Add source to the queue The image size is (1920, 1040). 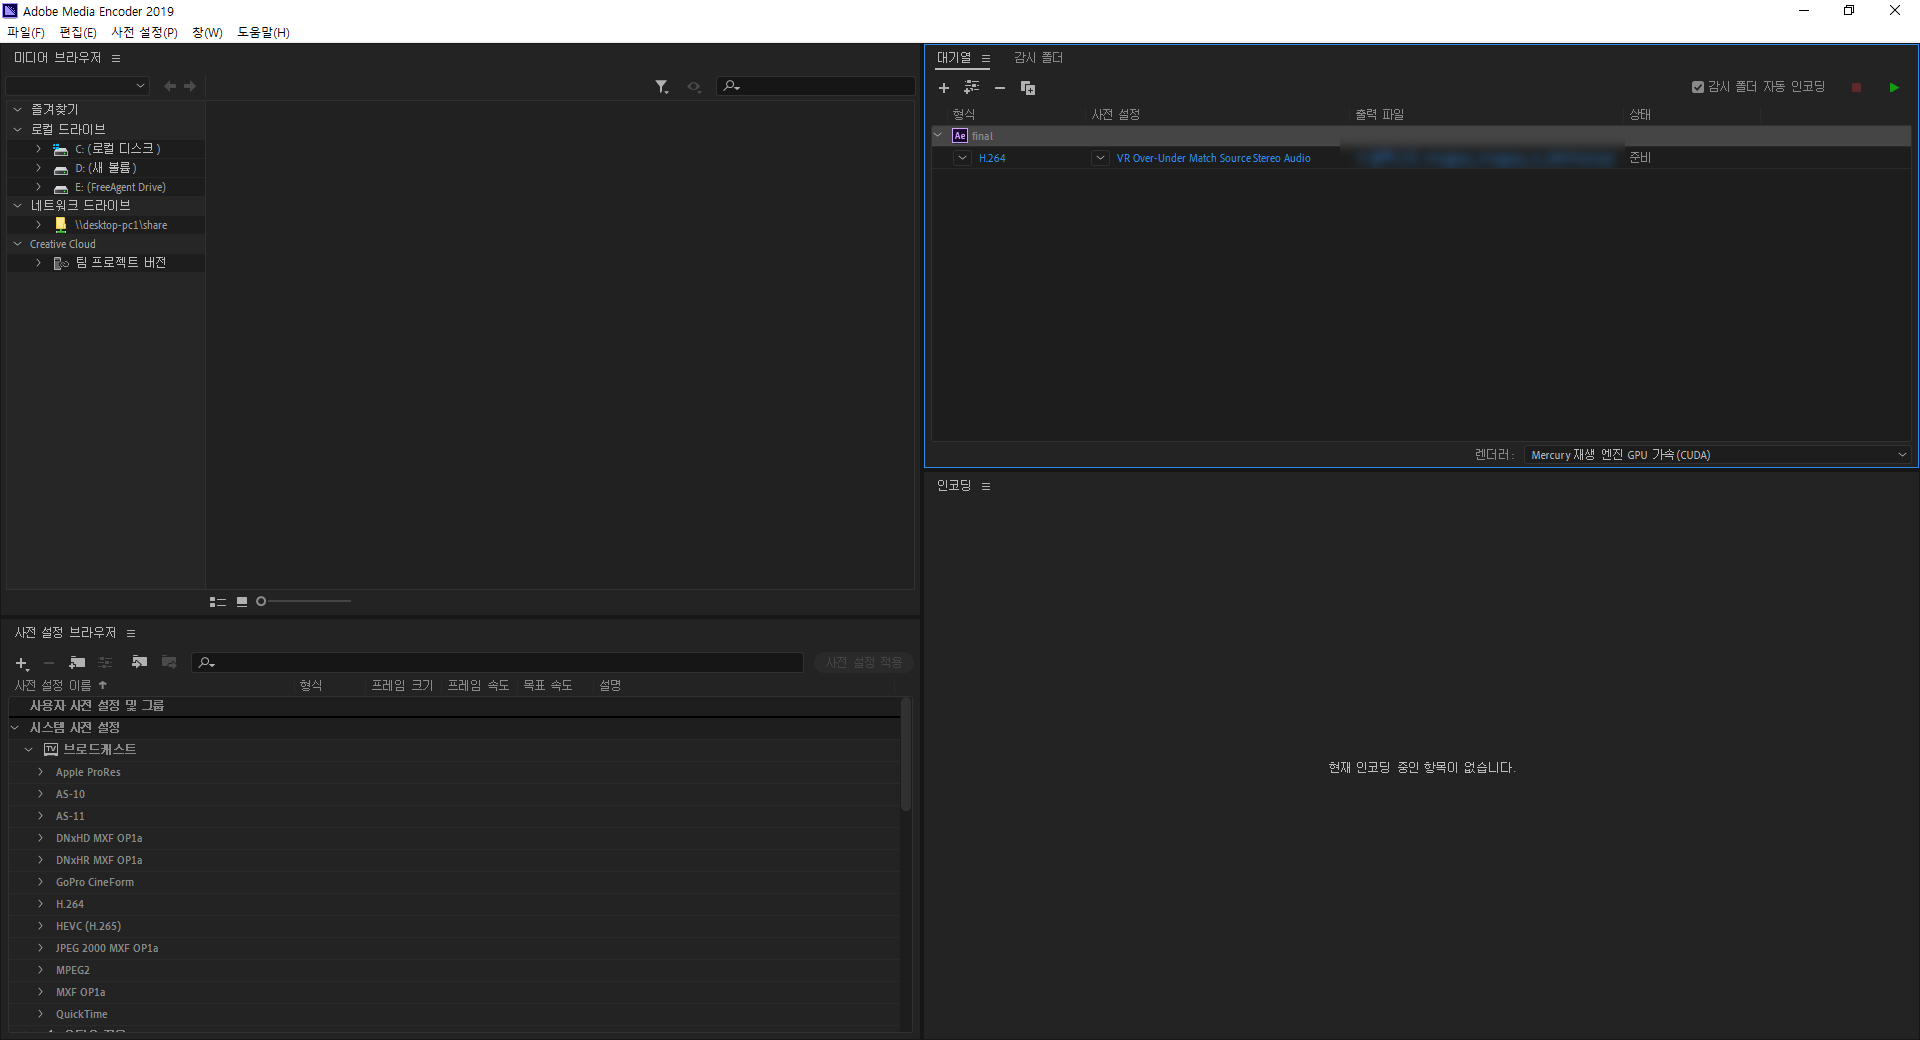click(x=943, y=88)
